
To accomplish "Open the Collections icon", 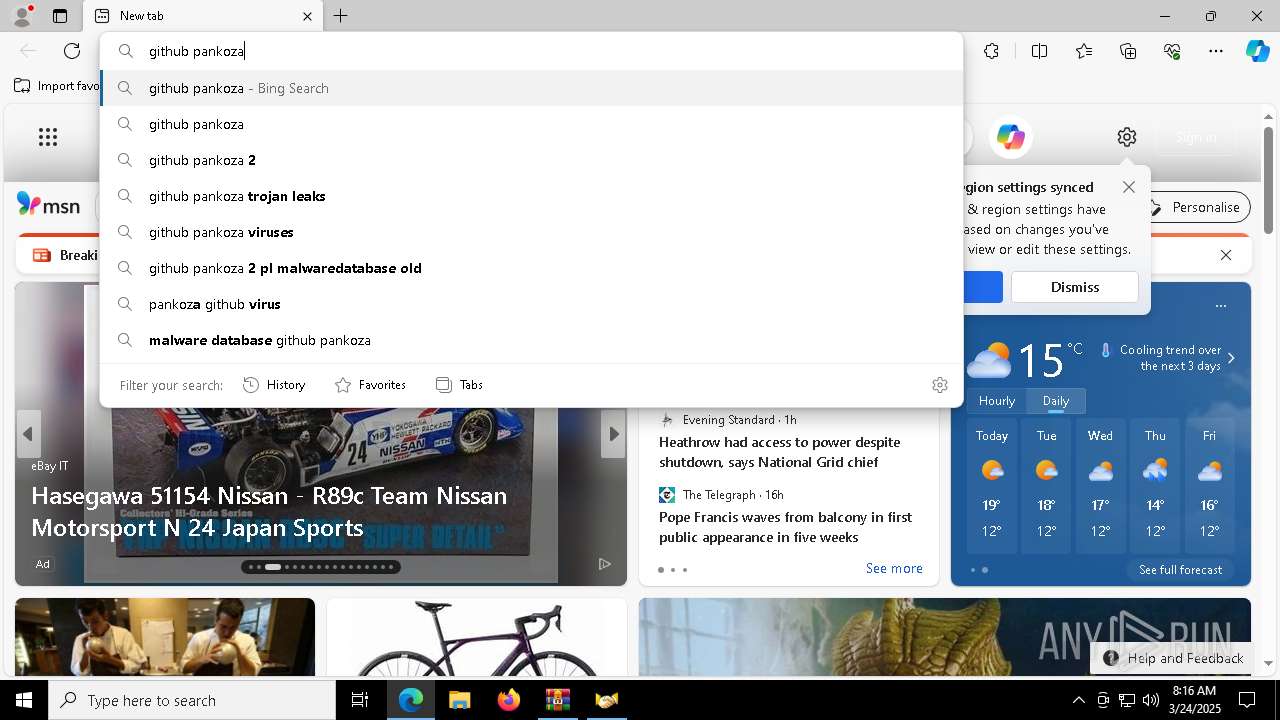I will coord(1128,51).
